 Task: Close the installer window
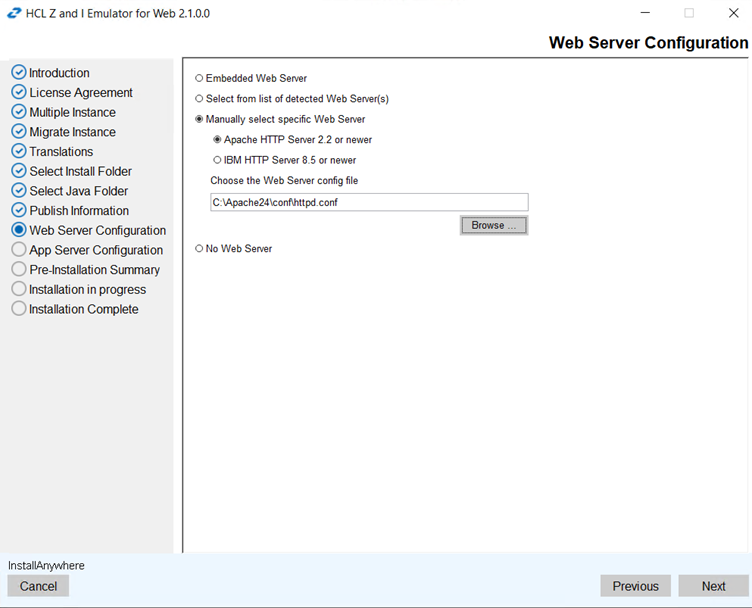(733, 13)
